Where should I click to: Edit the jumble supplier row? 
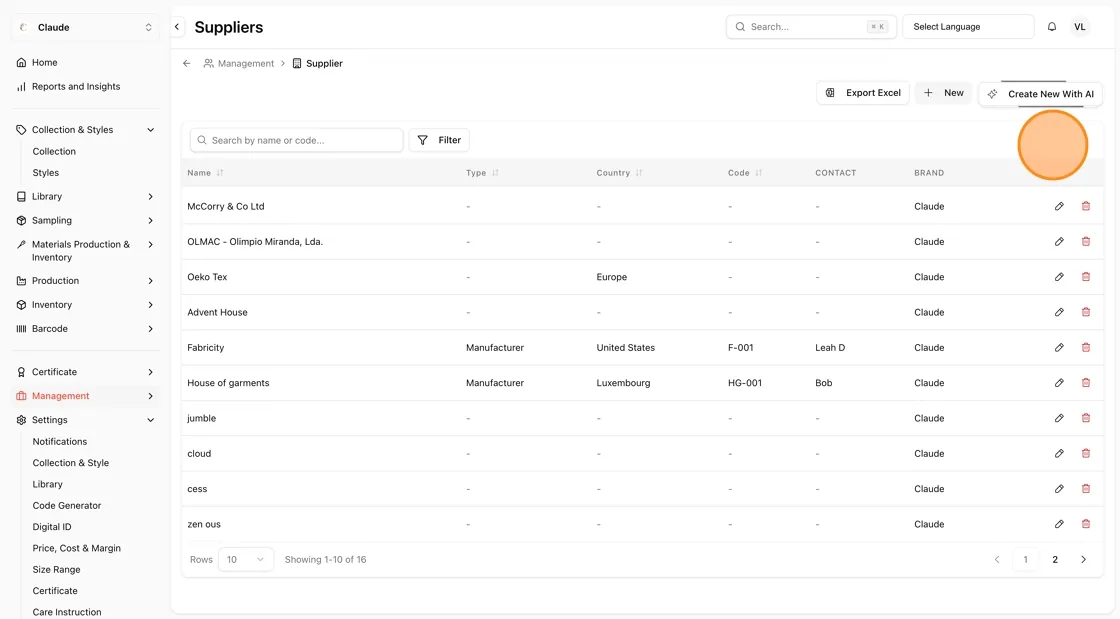click(1059, 418)
